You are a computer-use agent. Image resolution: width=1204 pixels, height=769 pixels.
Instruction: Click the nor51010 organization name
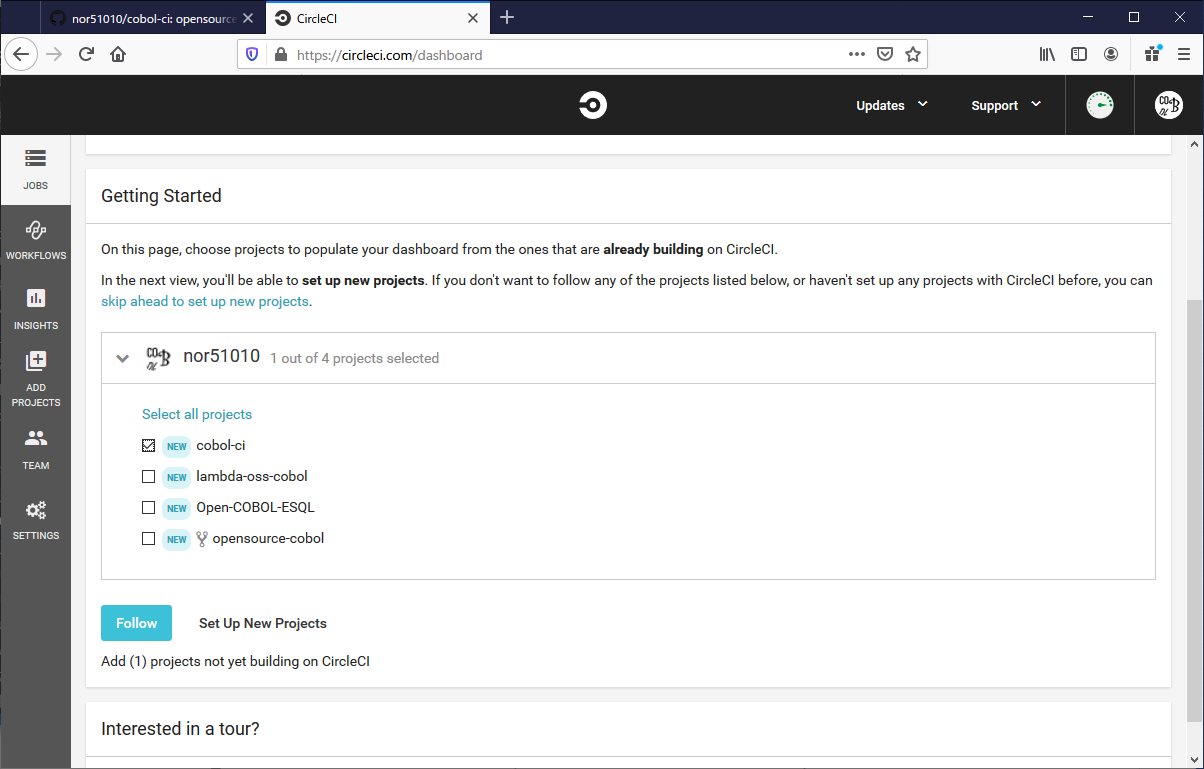[x=221, y=356]
